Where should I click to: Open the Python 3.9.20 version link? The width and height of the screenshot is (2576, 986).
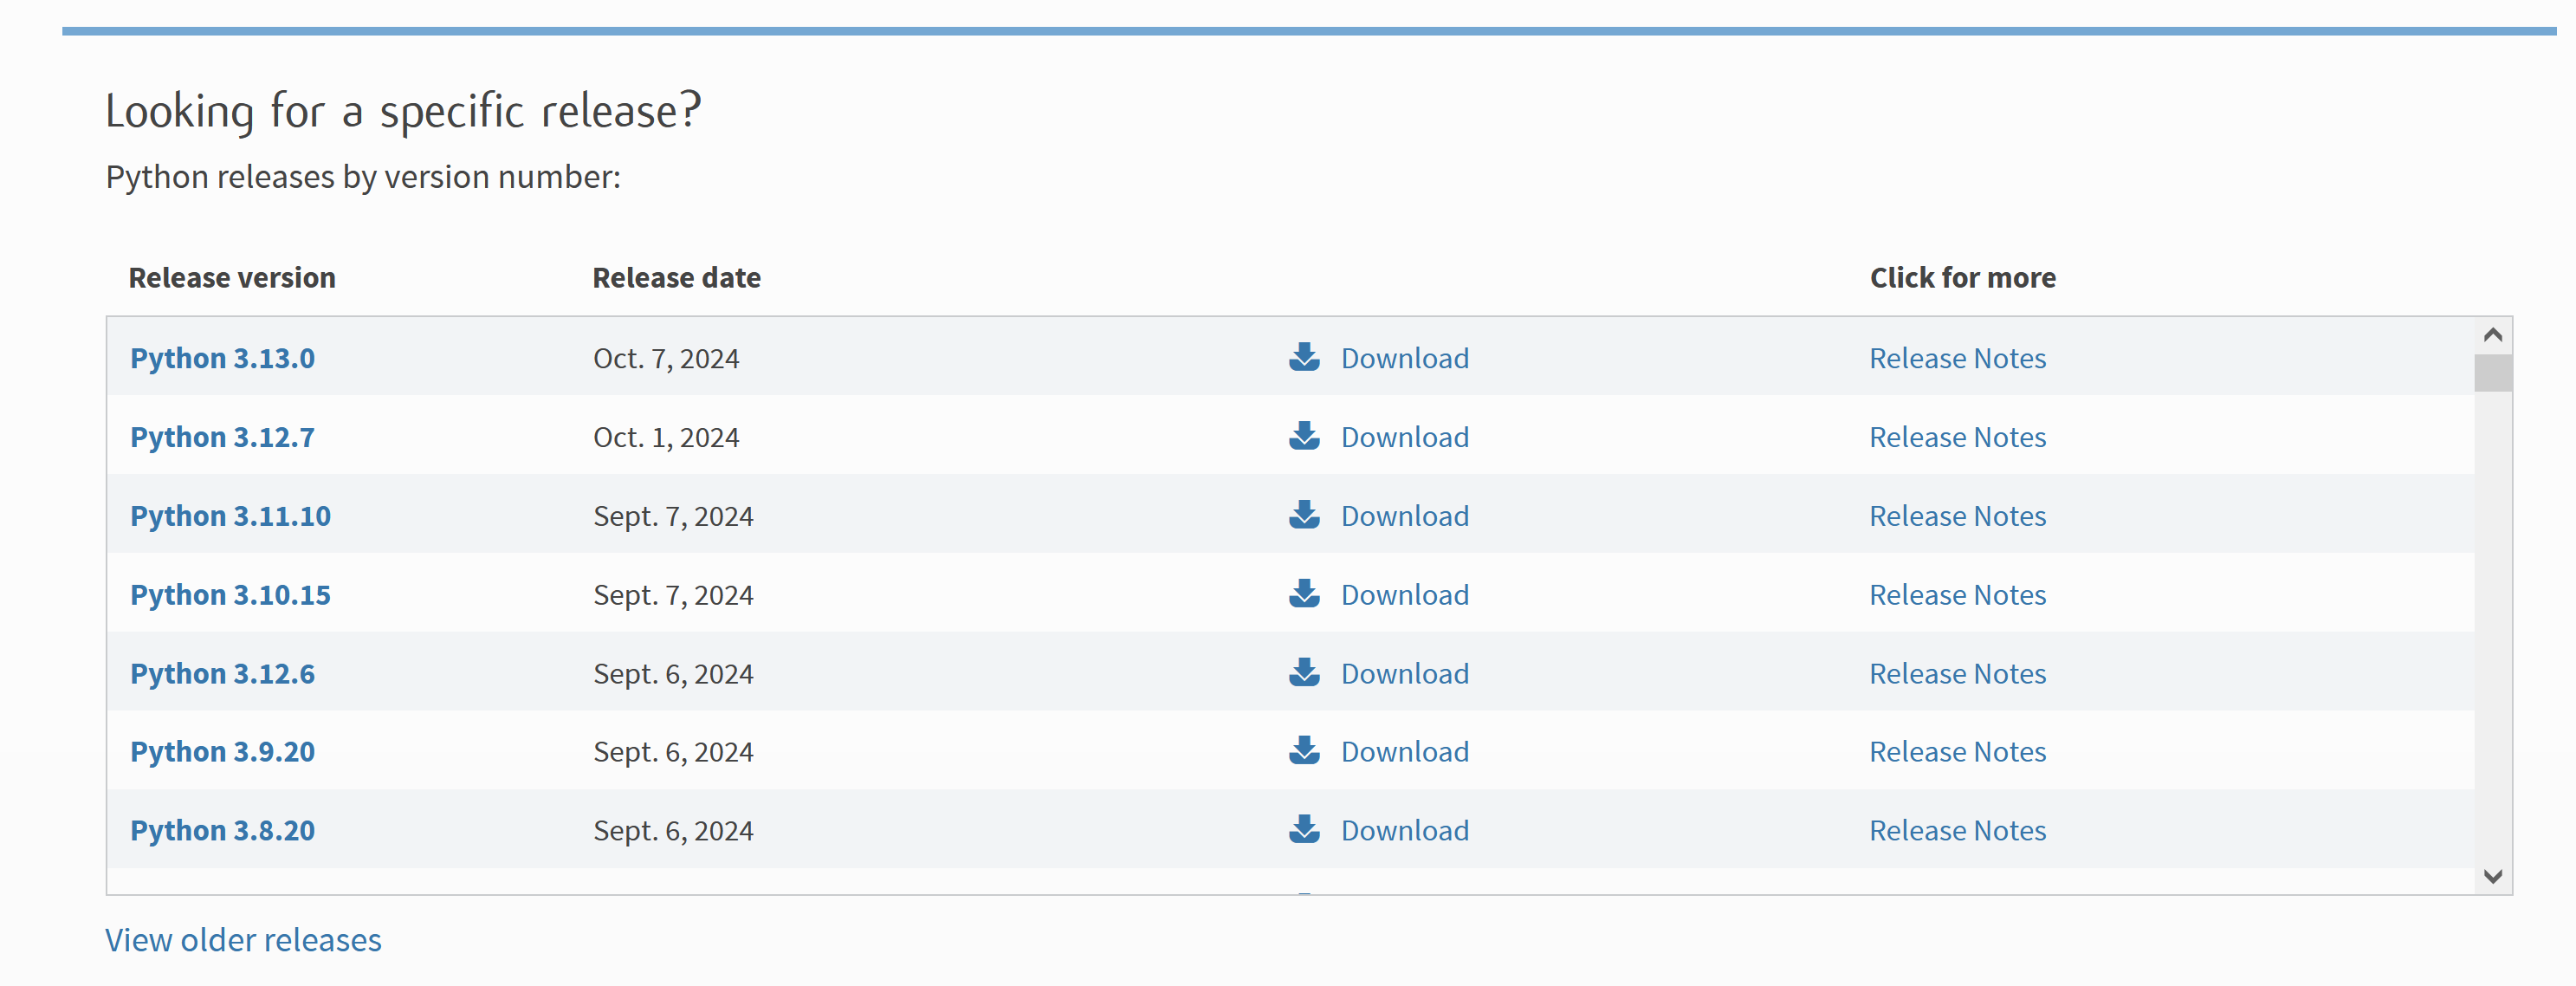tap(222, 752)
